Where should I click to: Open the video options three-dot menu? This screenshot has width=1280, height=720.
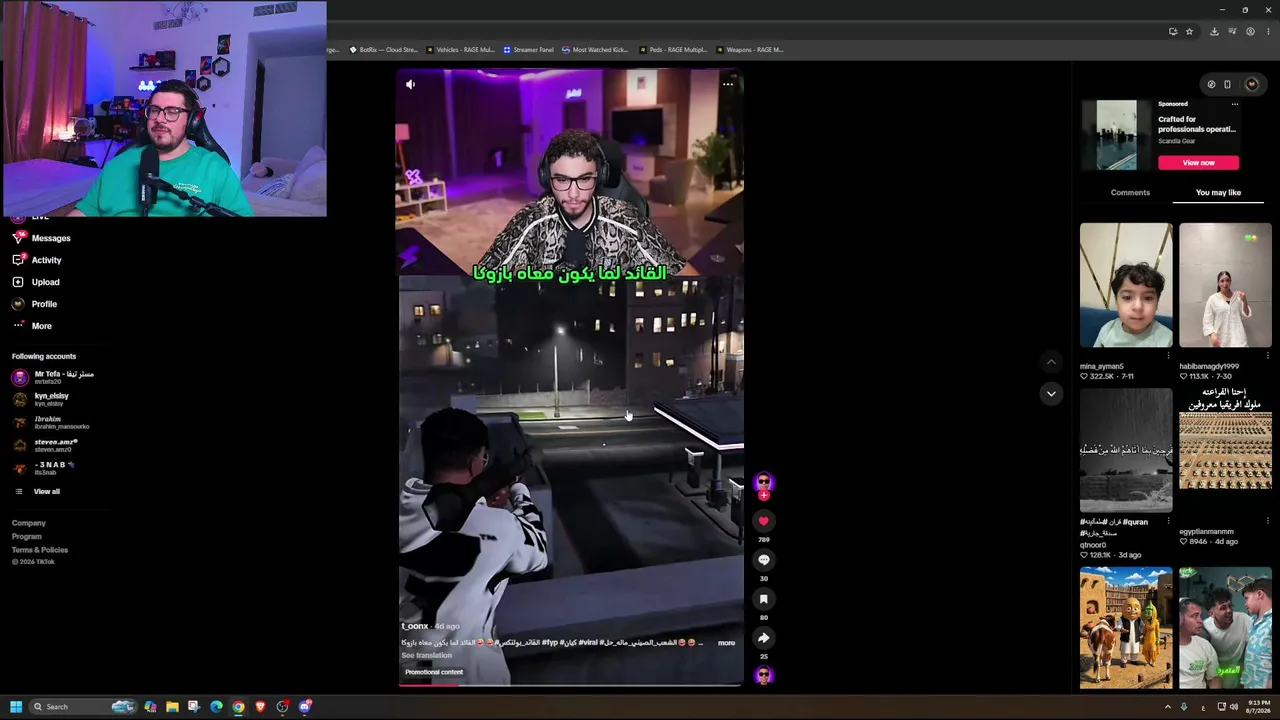point(728,84)
